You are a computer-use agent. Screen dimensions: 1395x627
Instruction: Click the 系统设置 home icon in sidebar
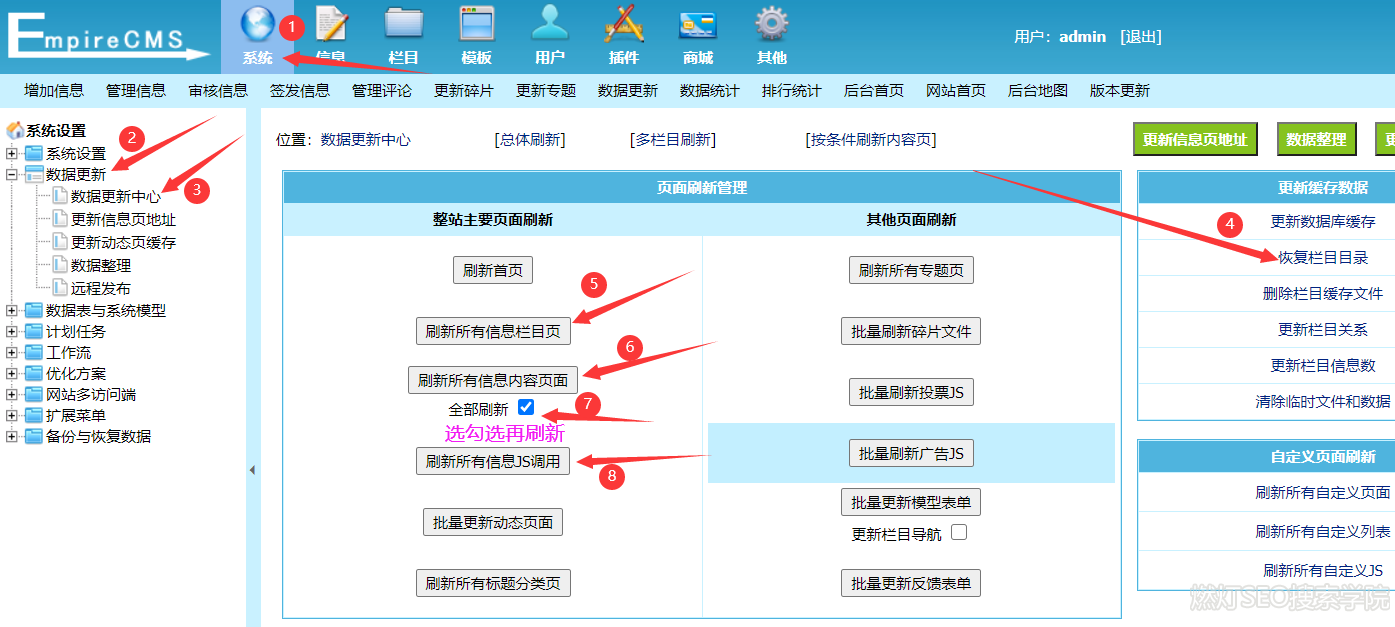(x=15, y=130)
